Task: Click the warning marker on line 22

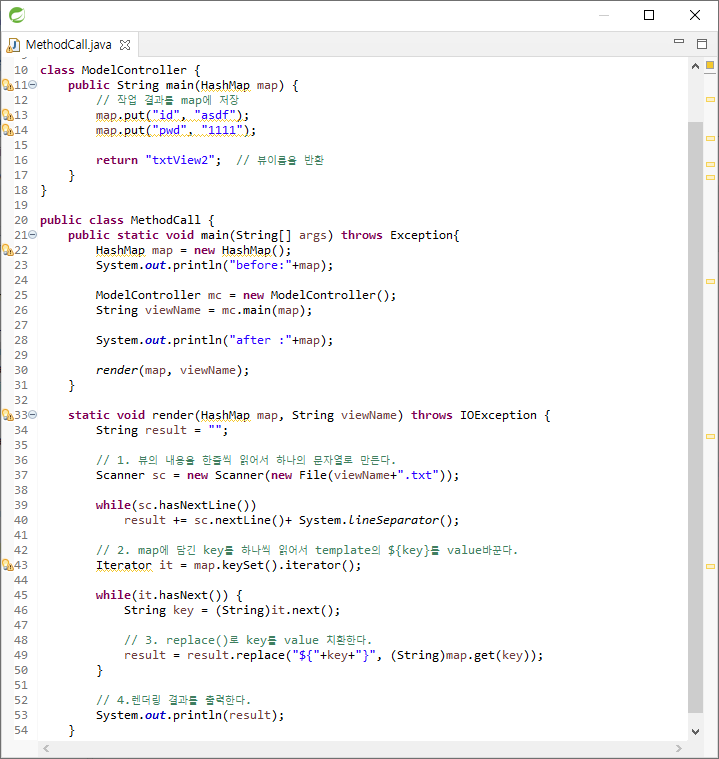Action: pos(8,250)
